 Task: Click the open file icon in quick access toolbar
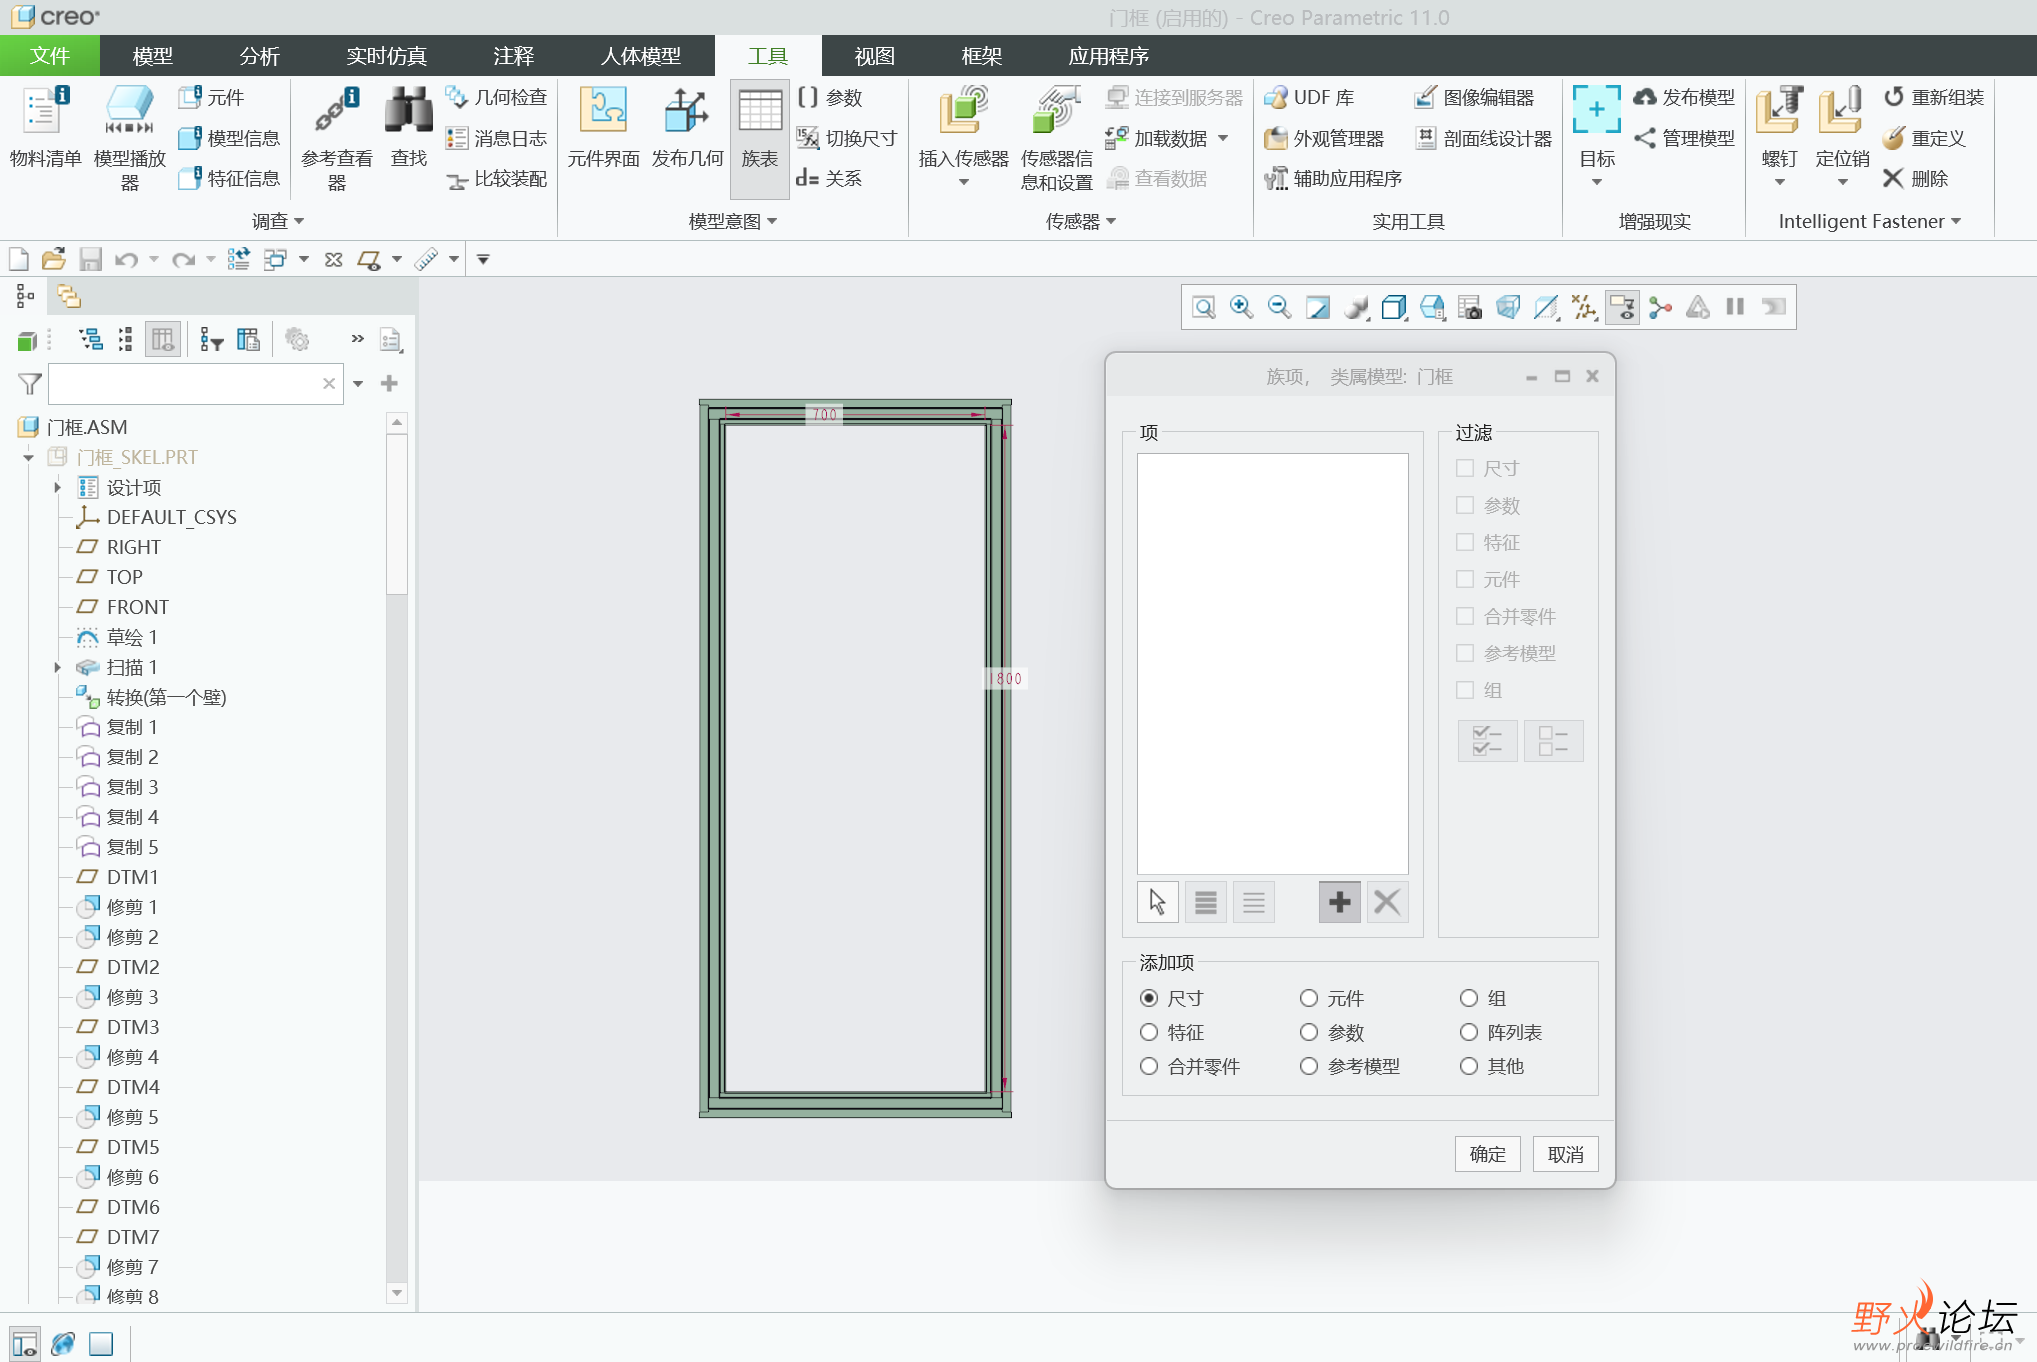(54, 259)
